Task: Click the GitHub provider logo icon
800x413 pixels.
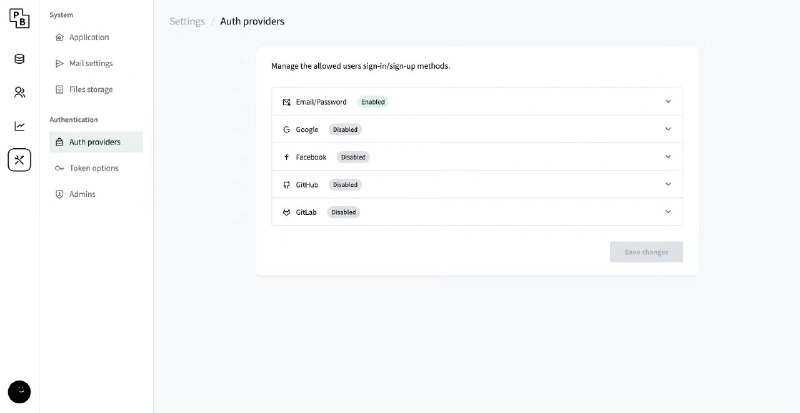Action: (x=286, y=185)
